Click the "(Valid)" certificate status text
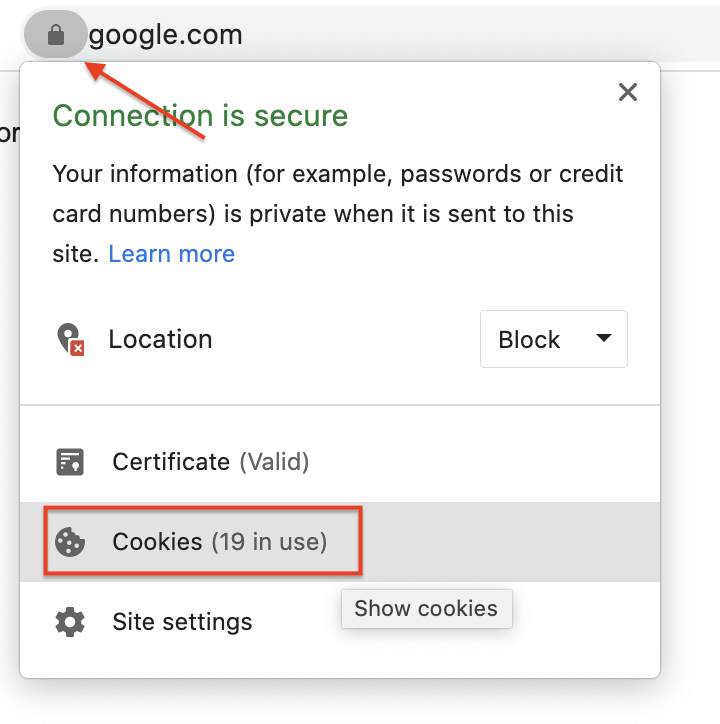The height and width of the screenshot is (724, 720). tap(273, 462)
